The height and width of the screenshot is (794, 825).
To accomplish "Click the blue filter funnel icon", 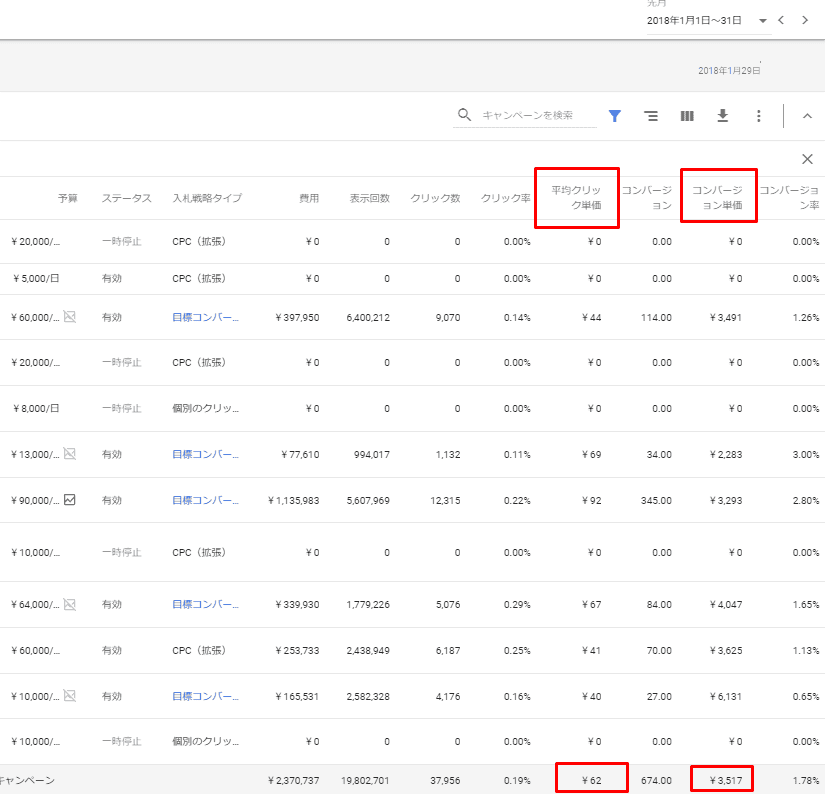I will point(615,116).
